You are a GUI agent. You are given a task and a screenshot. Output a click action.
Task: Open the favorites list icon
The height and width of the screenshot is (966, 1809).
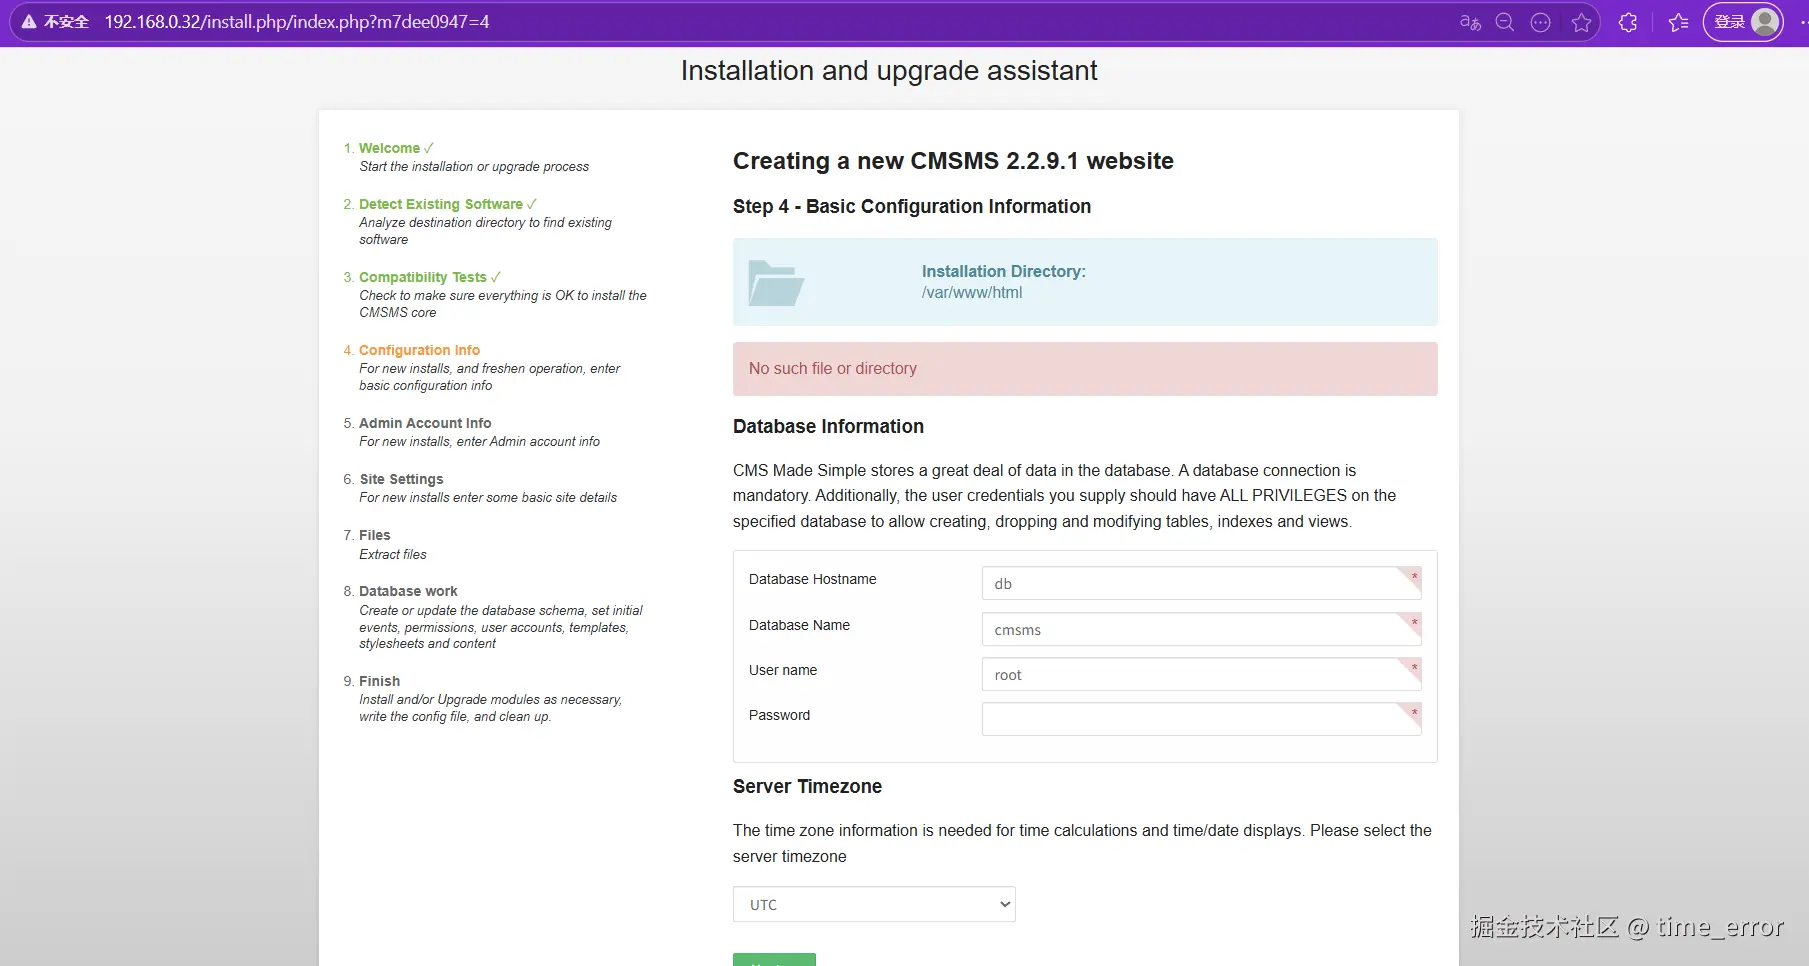tap(1678, 22)
